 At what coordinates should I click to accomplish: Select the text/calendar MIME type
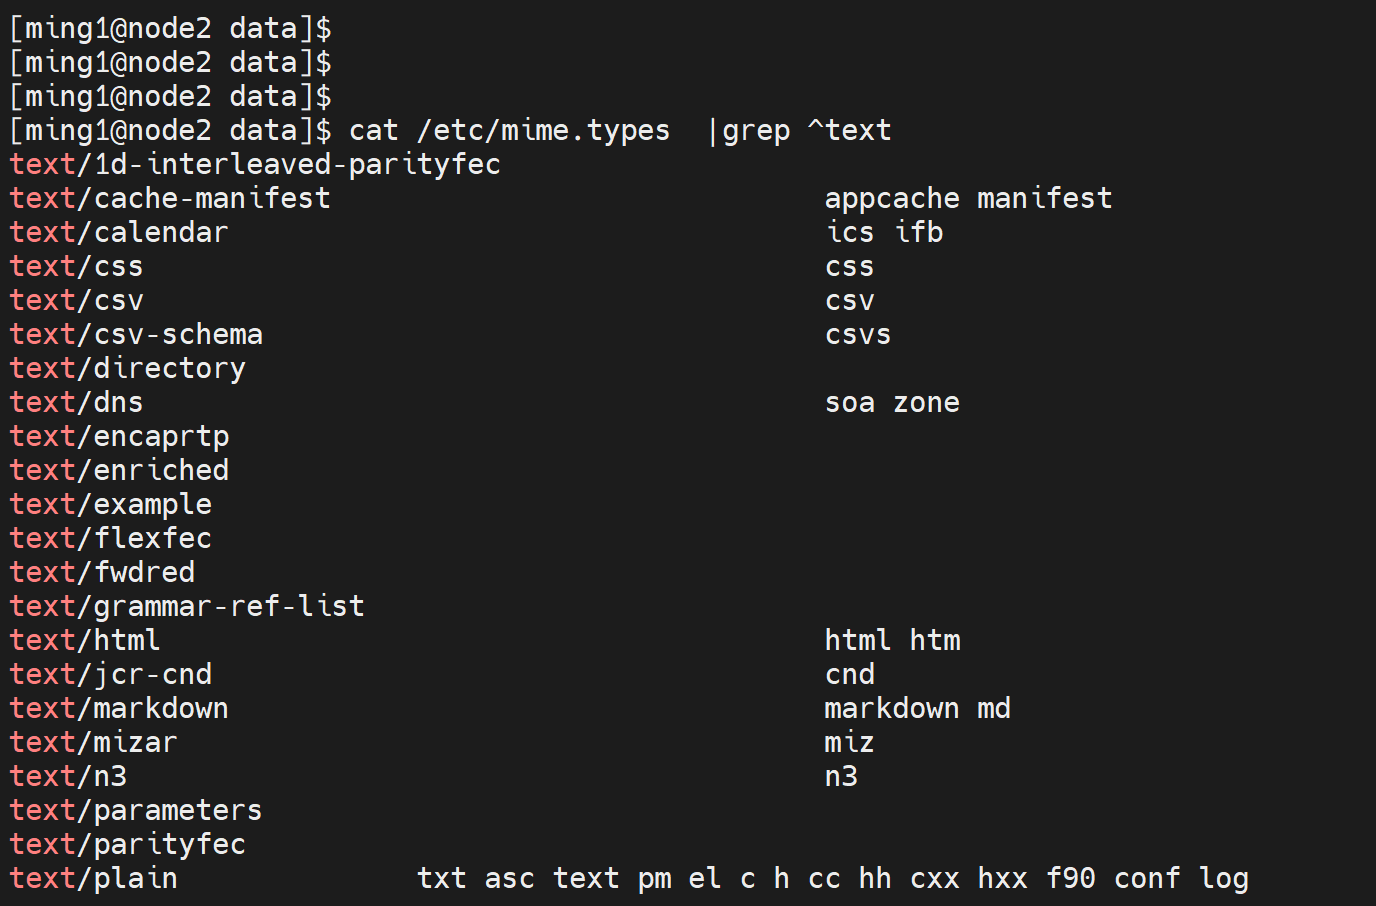coord(119,233)
